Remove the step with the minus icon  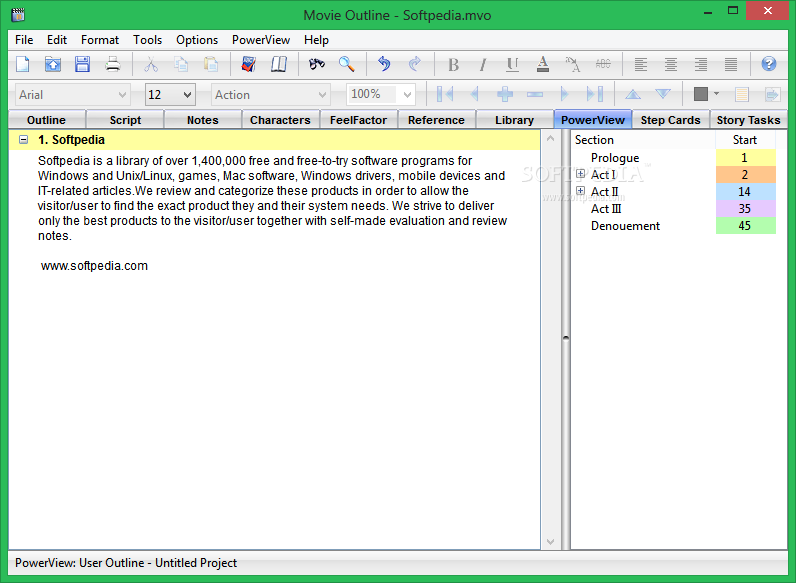(535, 94)
